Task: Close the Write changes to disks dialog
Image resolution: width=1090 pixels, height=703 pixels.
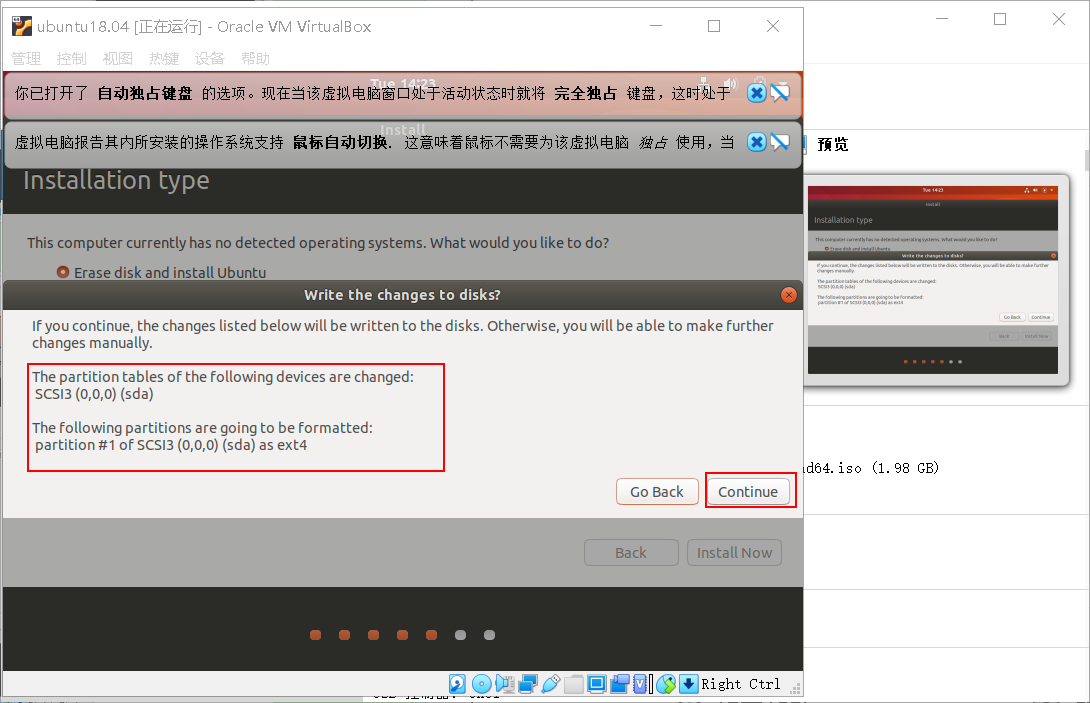Action: [x=788, y=295]
